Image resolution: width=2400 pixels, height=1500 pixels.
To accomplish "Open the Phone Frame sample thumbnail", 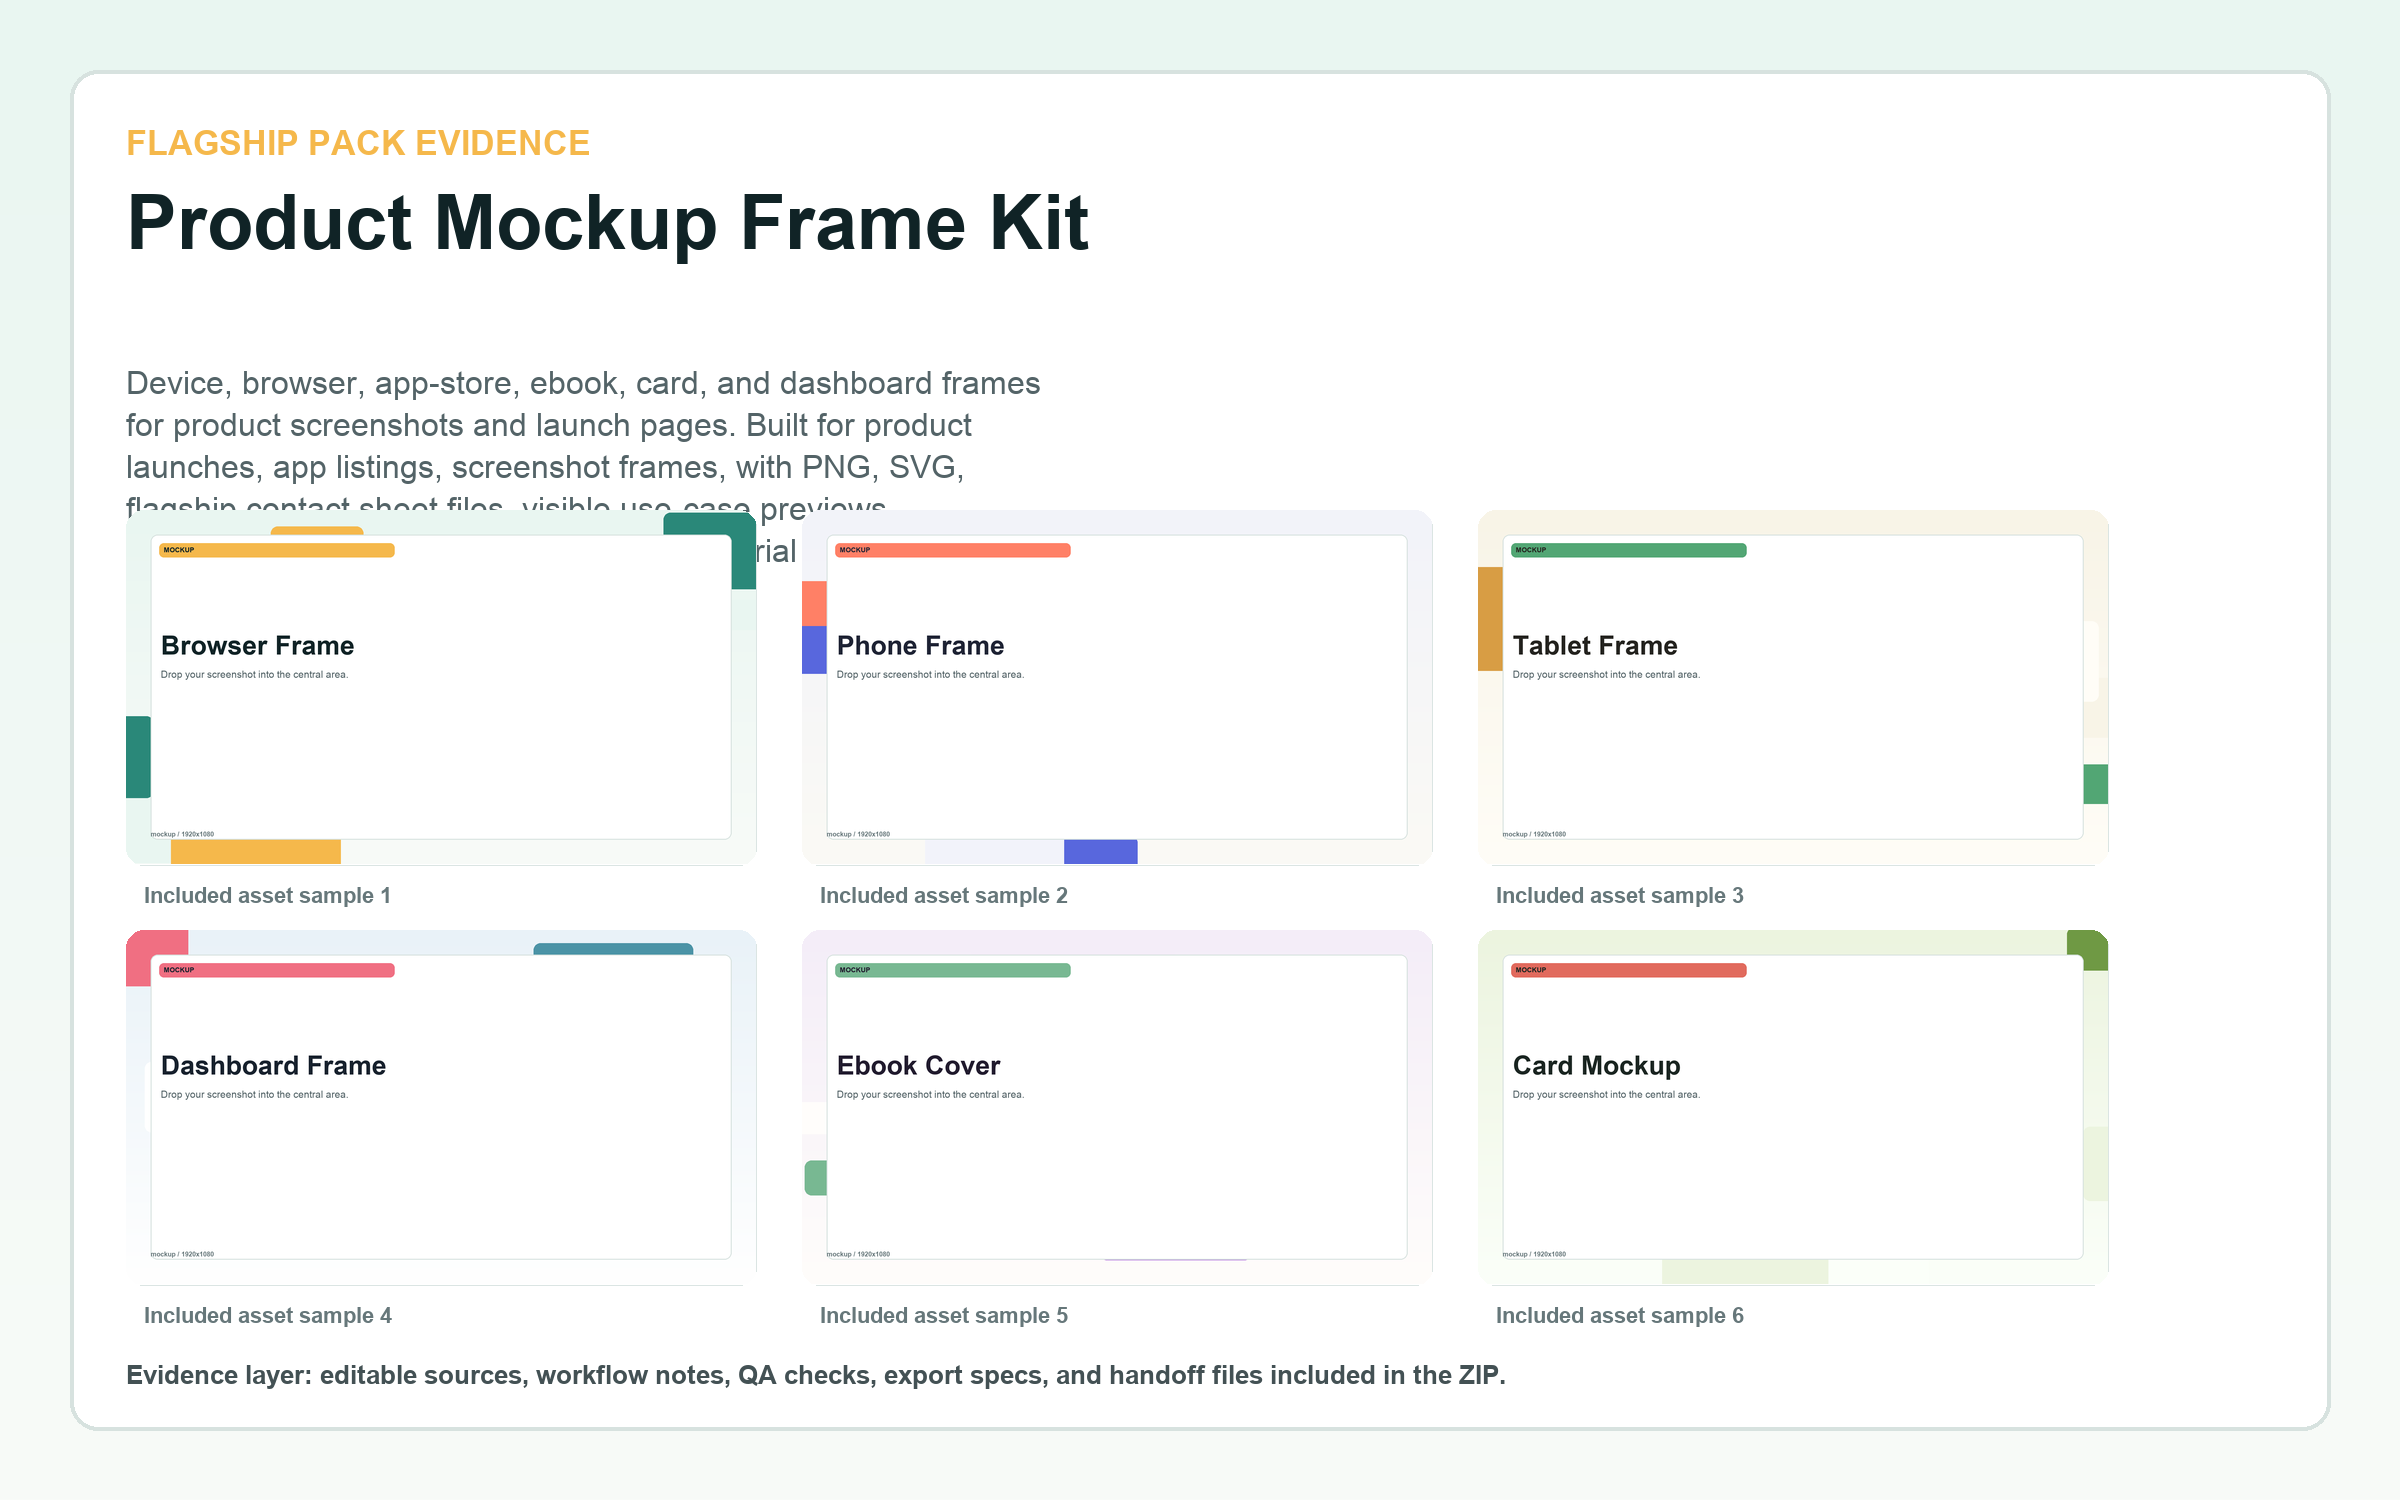I will pyautogui.click(x=1117, y=688).
